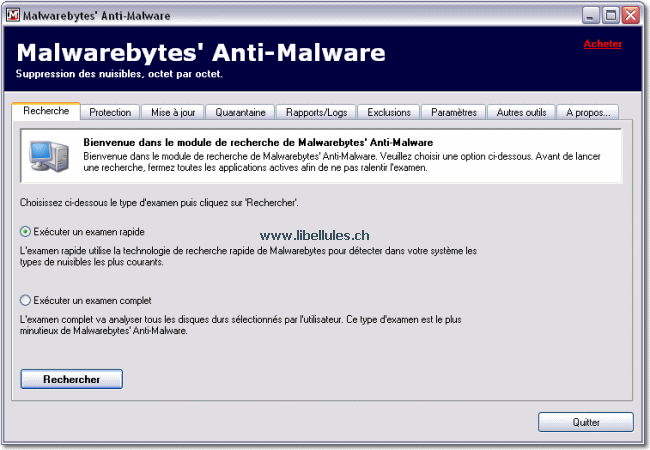Image resolution: width=650 pixels, height=450 pixels.
Task: Open the Paramètres tab
Action: point(454,112)
